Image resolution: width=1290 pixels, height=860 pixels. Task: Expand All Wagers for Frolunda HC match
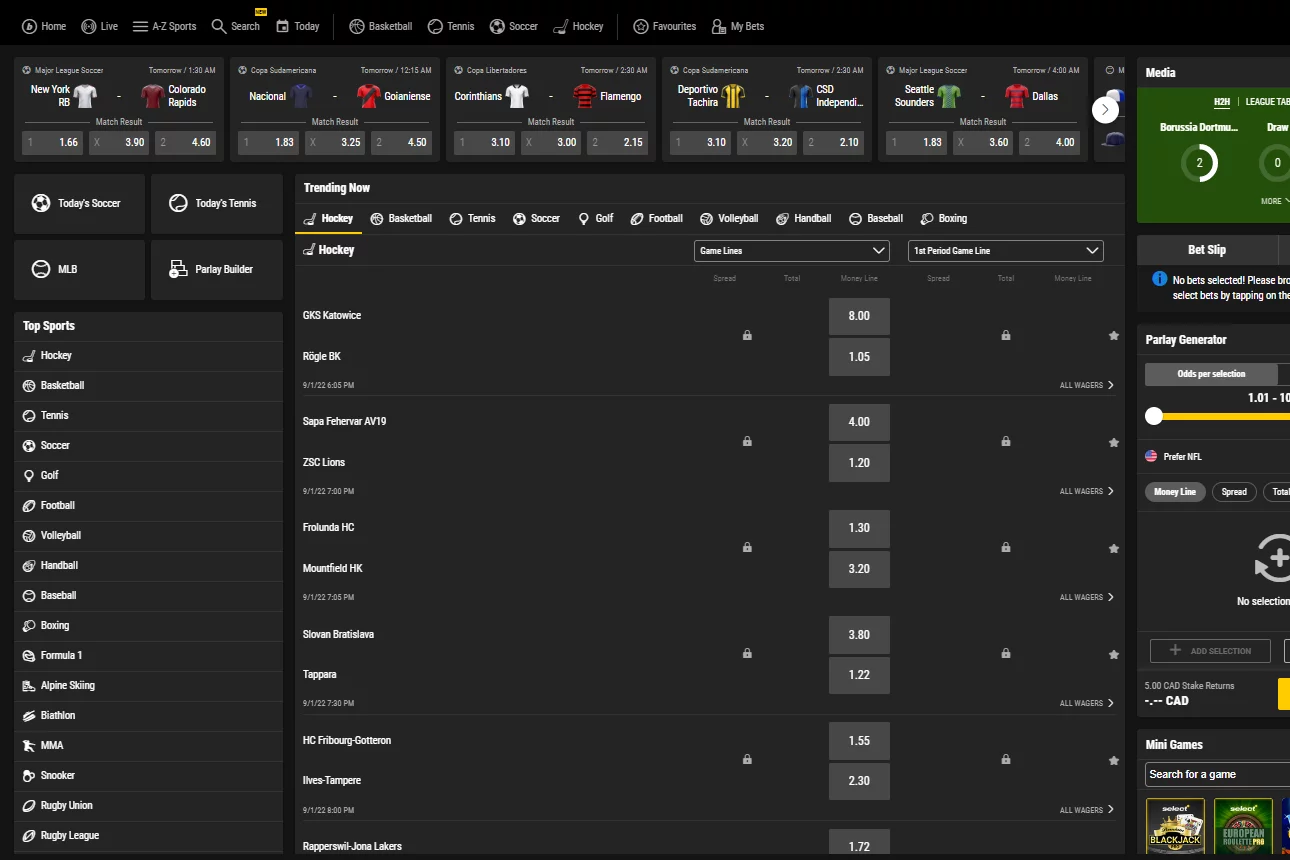(1087, 597)
